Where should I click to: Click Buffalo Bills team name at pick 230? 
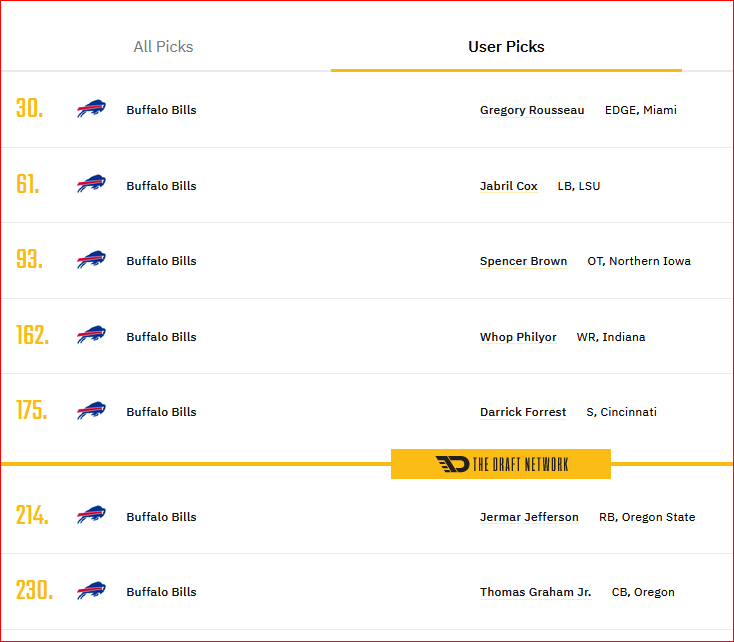tap(161, 592)
